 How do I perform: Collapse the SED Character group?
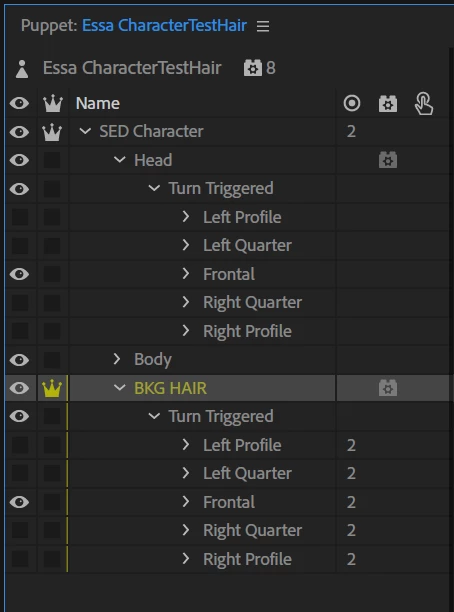(85, 131)
